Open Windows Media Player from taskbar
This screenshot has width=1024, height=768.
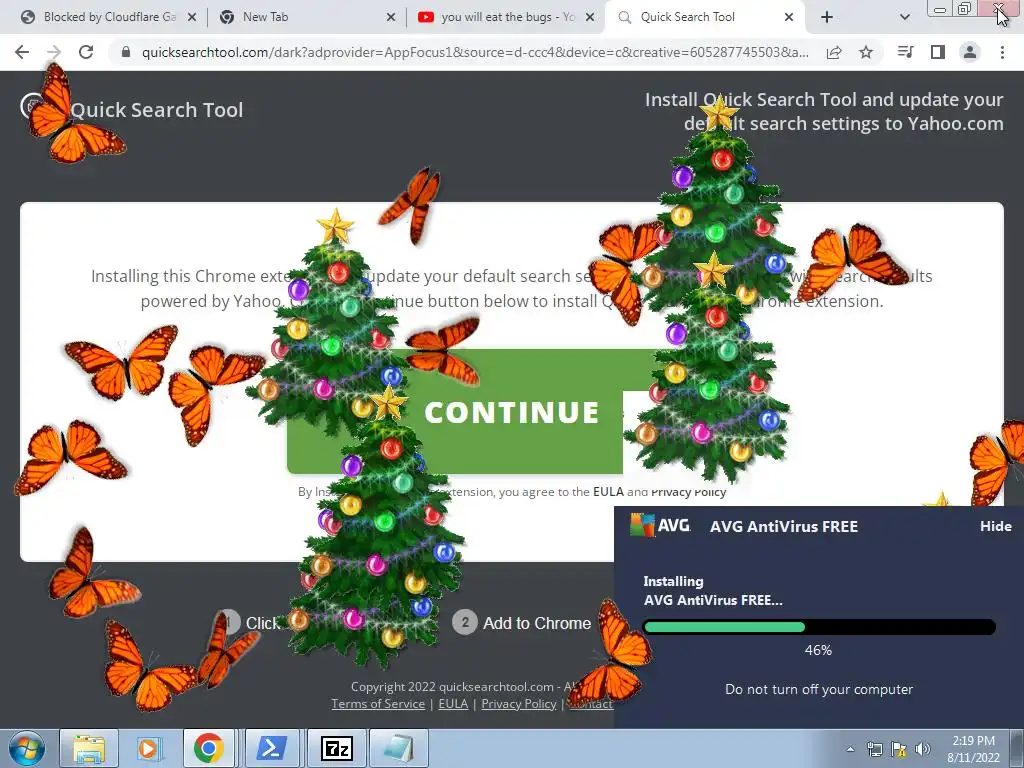(150, 748)
